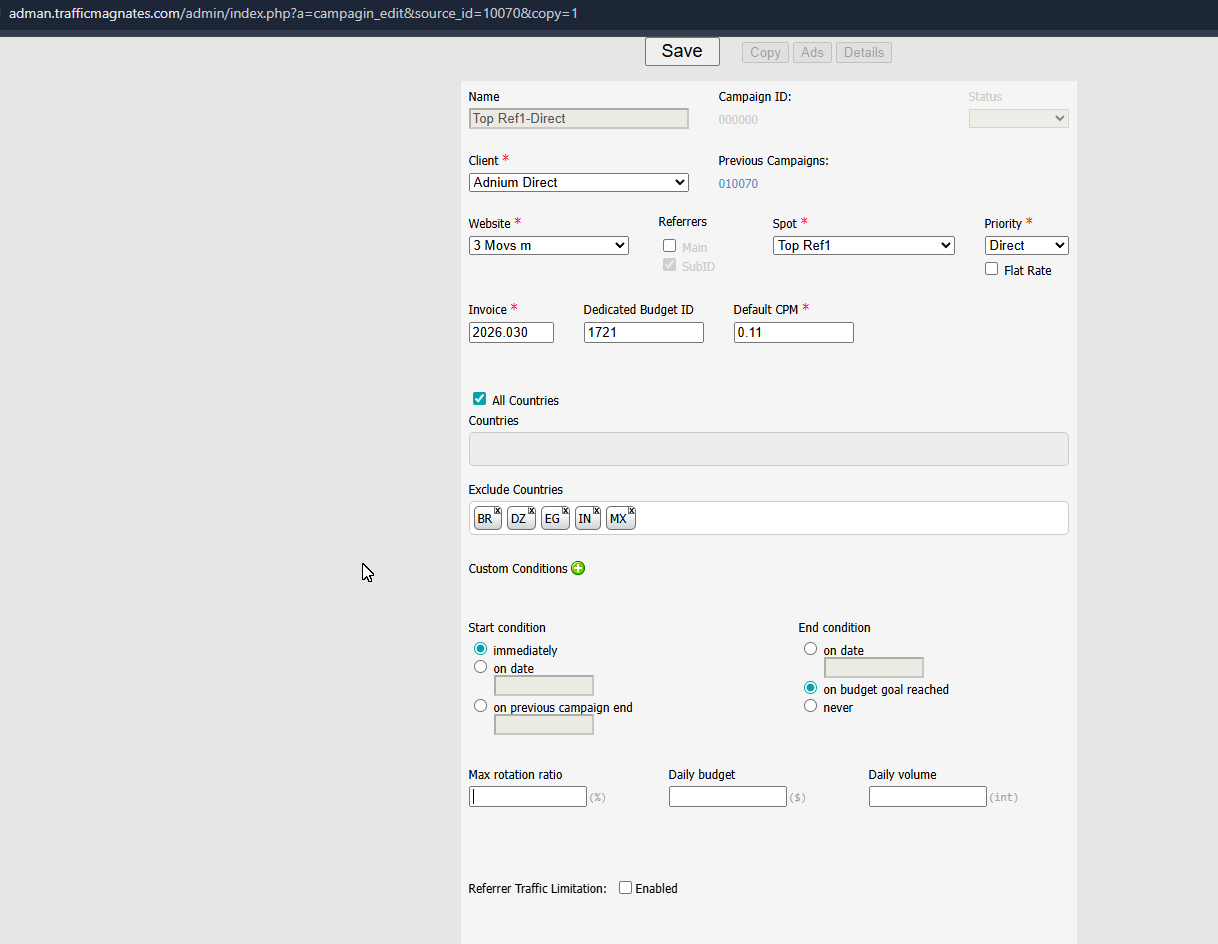Toggle the Main referrers checkbox
The image size is (1218, 944).
click(x=670, y=246)
